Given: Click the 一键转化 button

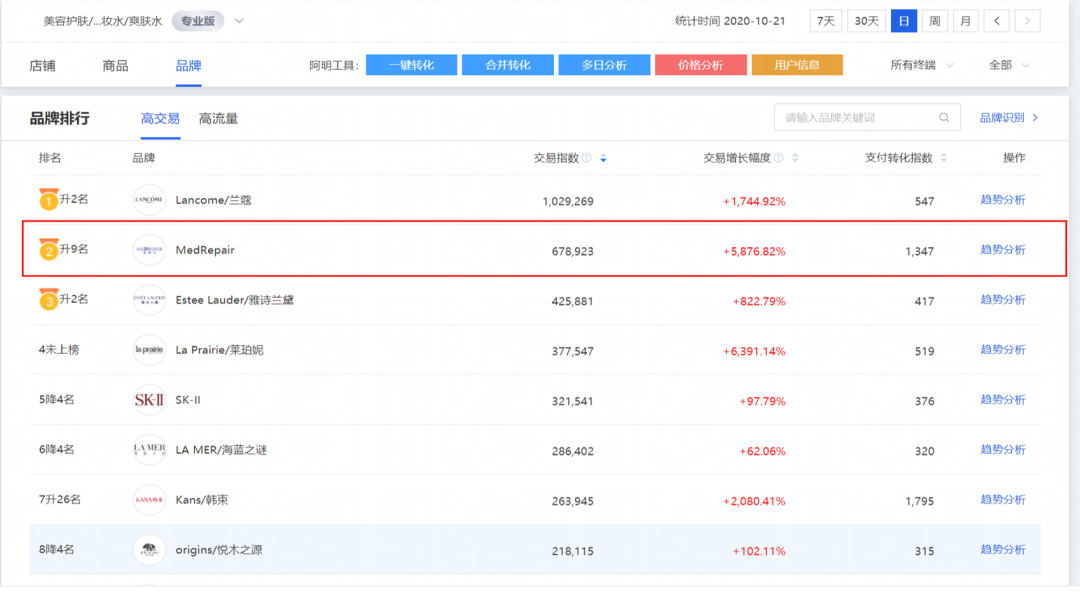Looking at the screenshot, I should click(411, 65).
